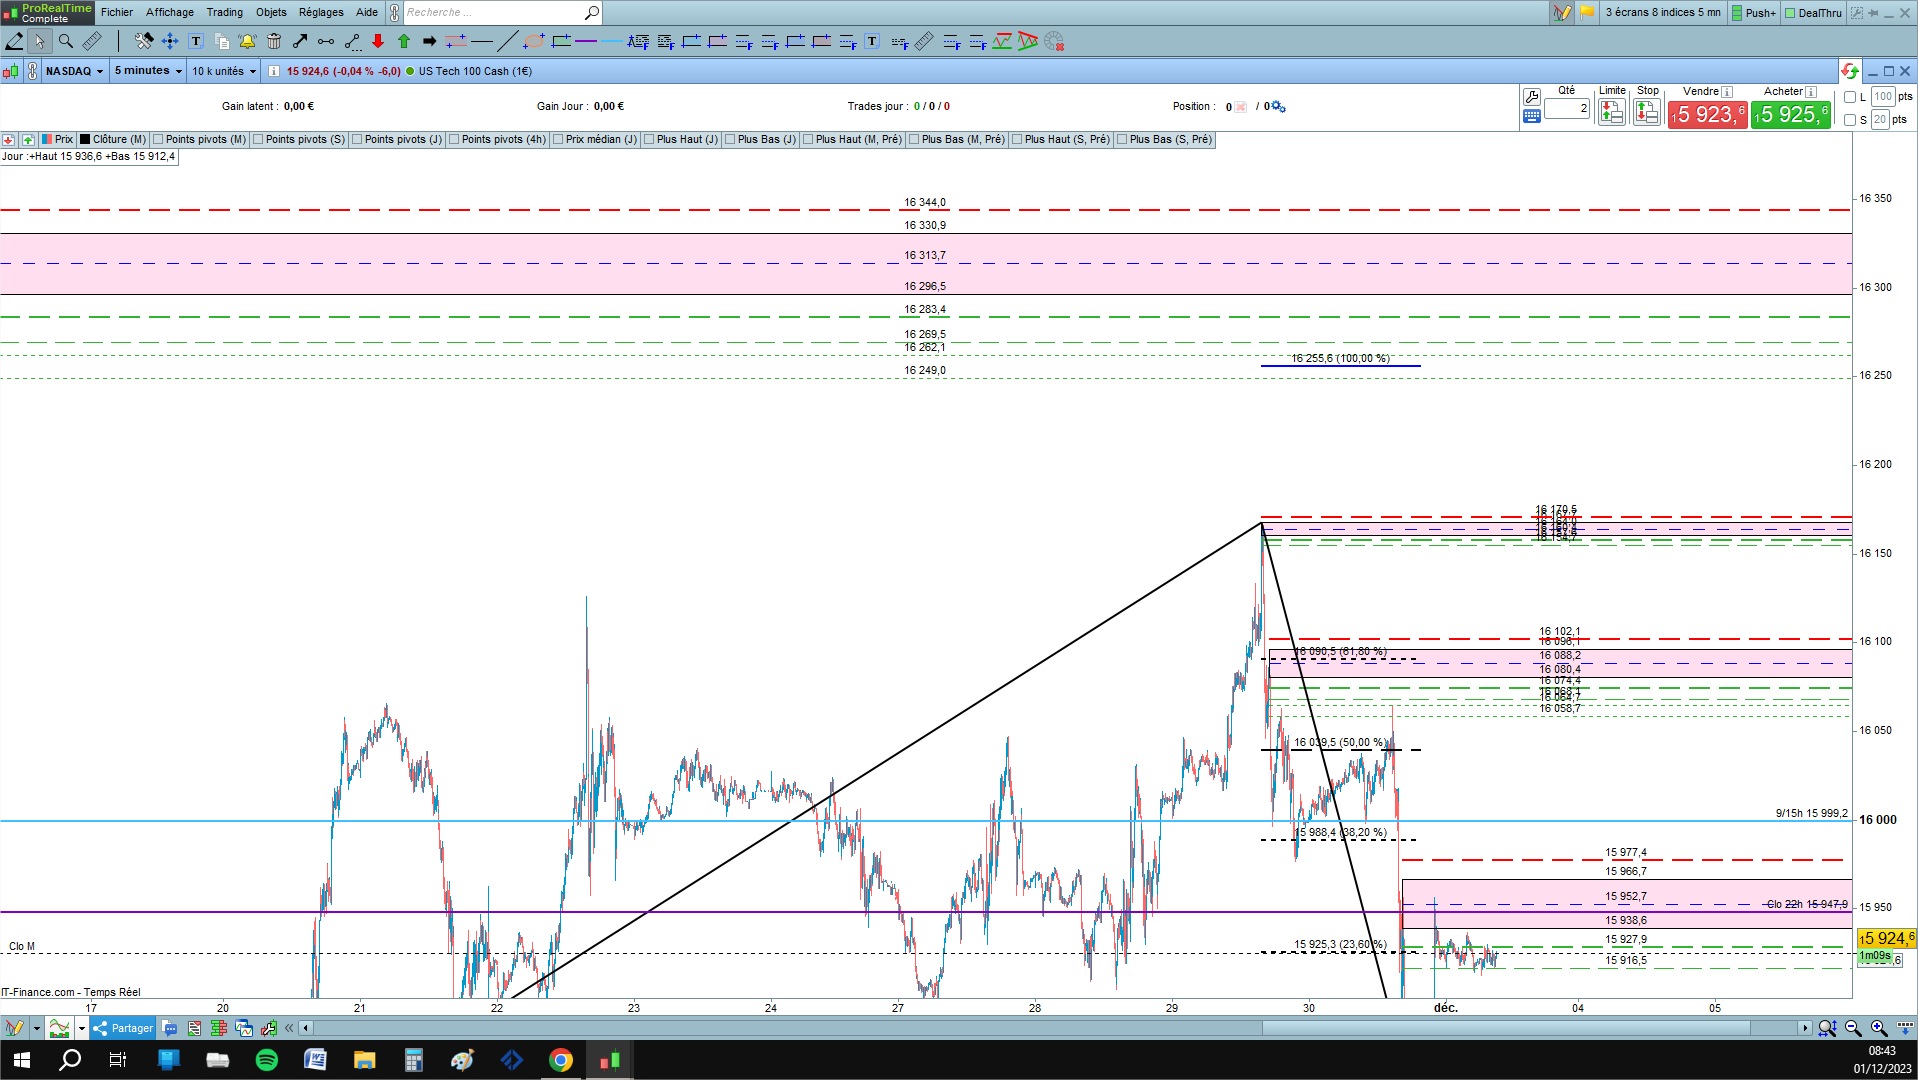1918x1080 pixels.
Task: Enable the S stop points checkbox
Action: tap(1850, 120)
